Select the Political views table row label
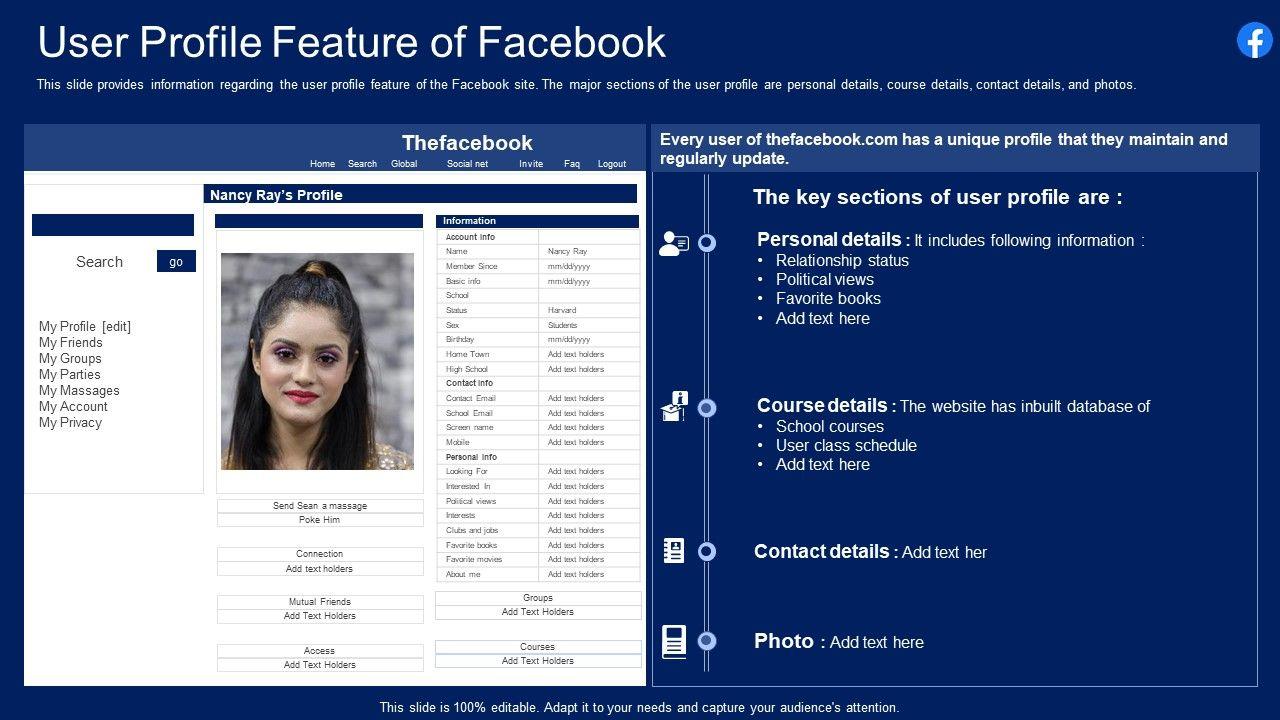The width and height of the screenshot is (1280, 720). pos(471,501)
